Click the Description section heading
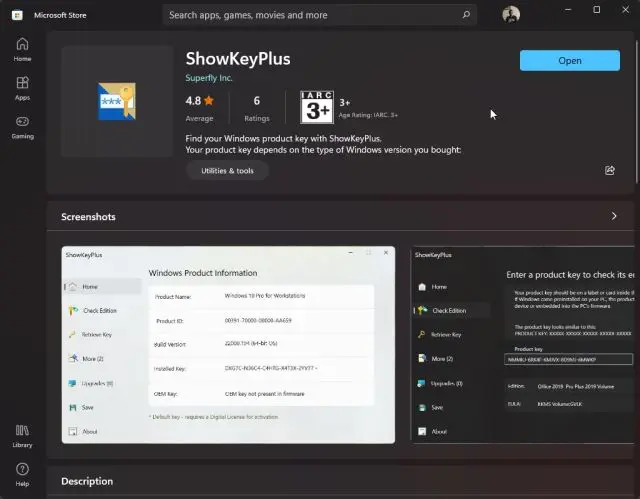This screenshot has width=640, height=499. pos(87,481)
